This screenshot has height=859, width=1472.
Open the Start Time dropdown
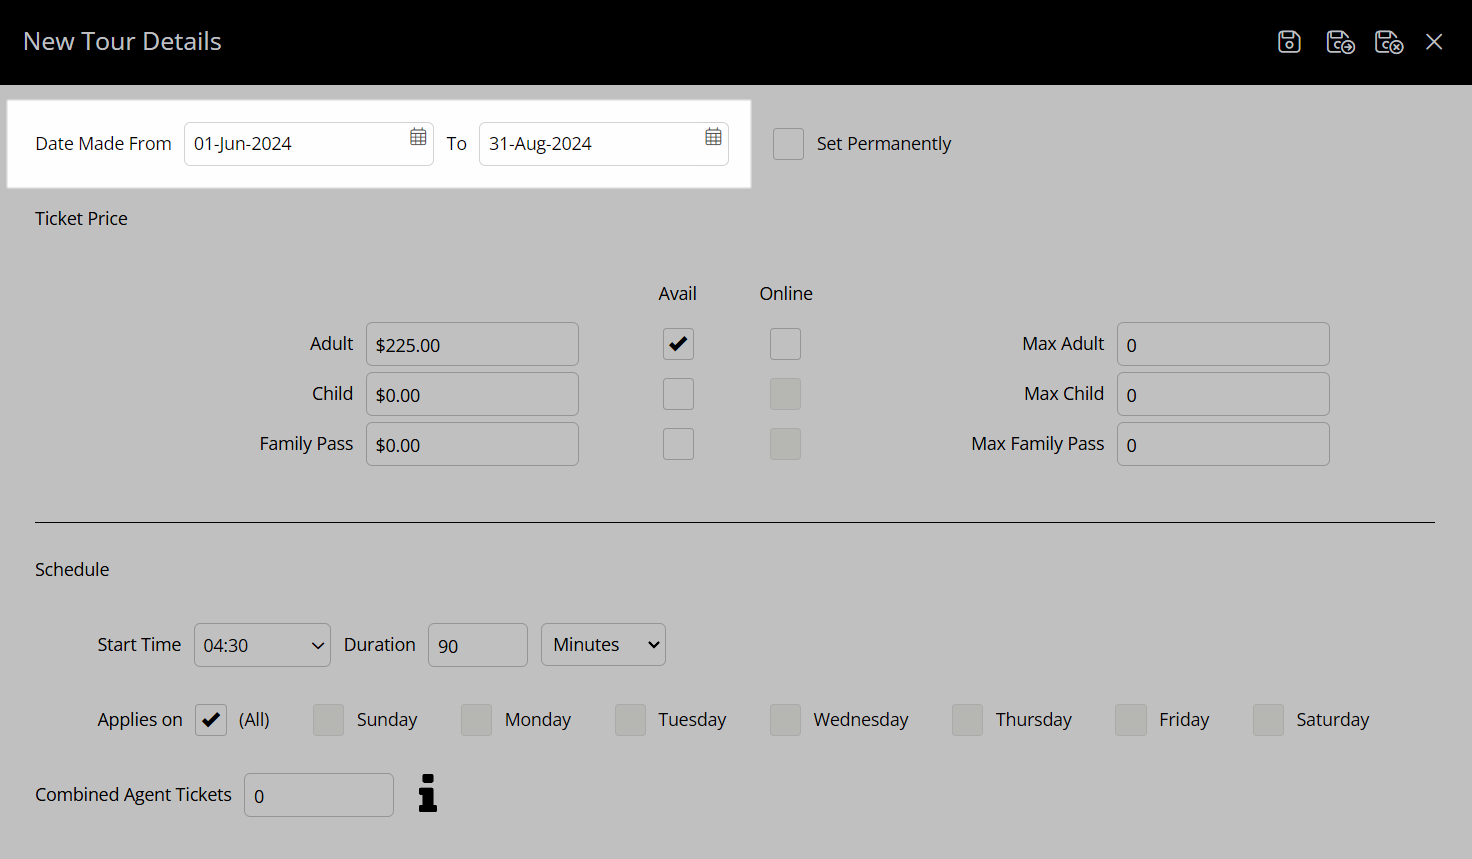tap(262, 645)
